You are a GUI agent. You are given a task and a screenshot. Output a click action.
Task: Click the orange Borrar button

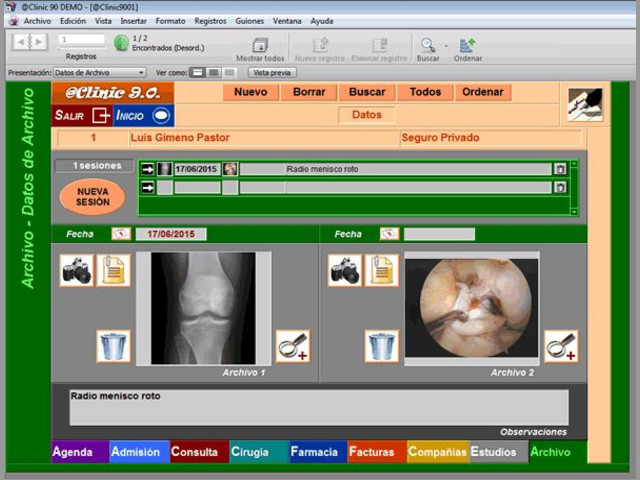(309, 92)
